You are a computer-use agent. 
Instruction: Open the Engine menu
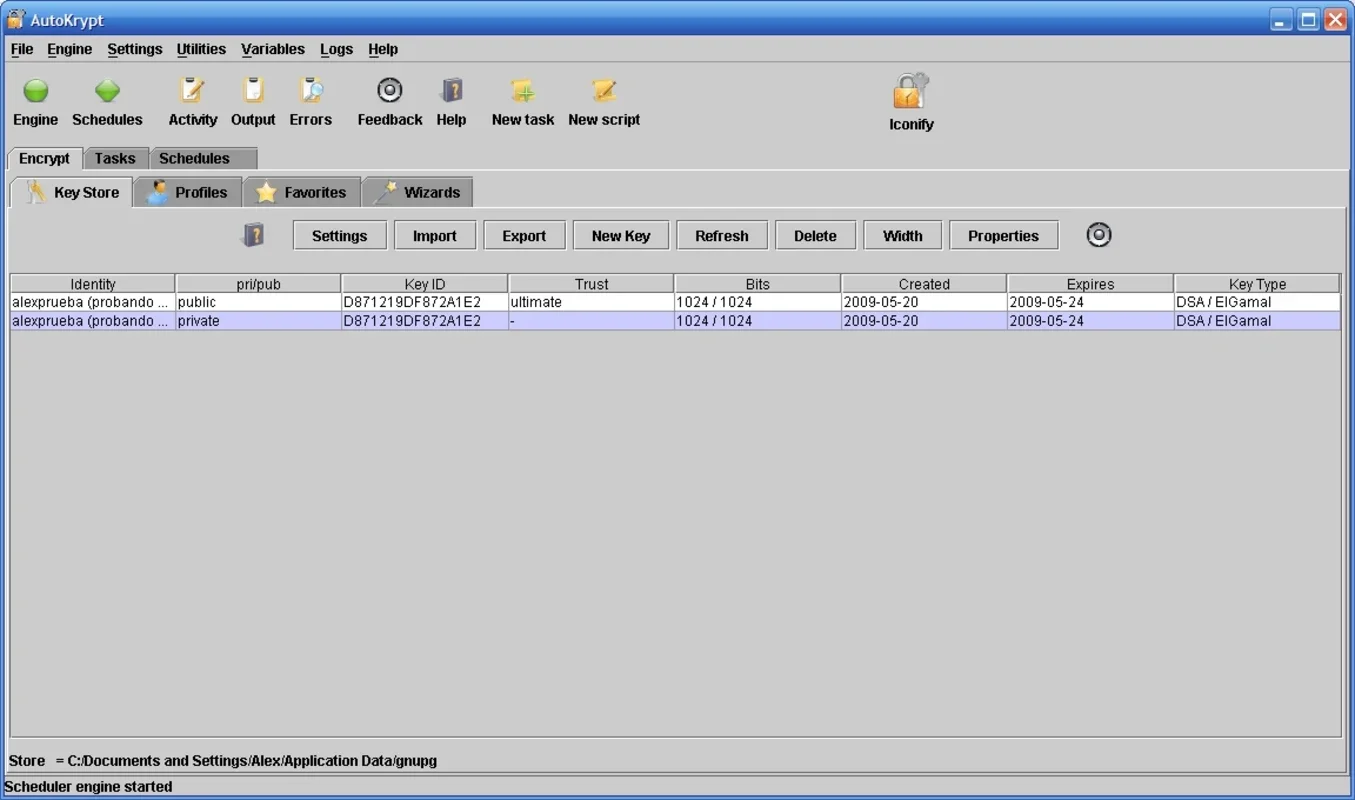(69, 49)
